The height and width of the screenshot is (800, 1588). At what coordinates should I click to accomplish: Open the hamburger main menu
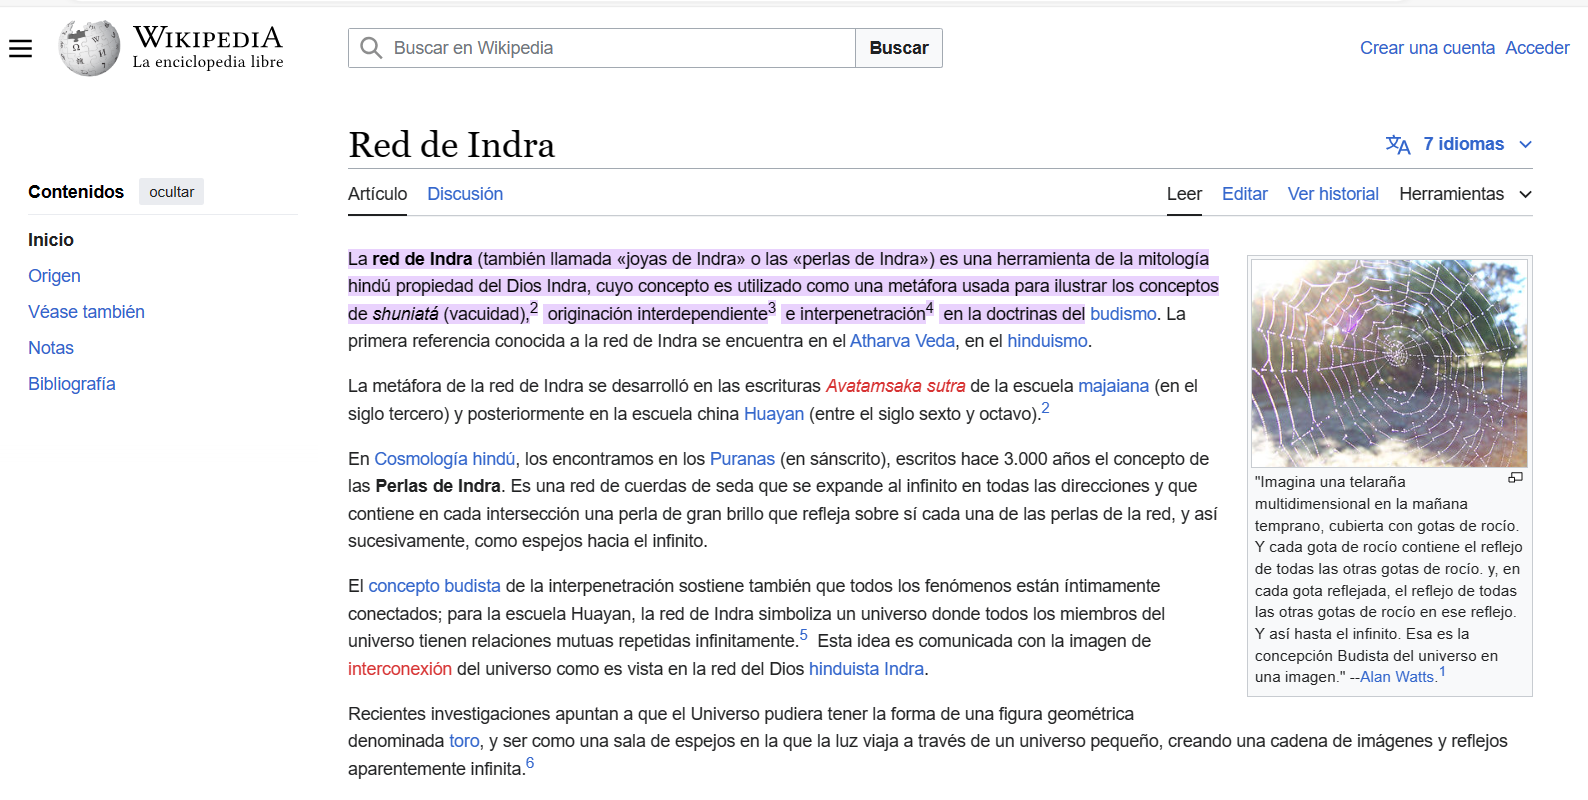(20, 48)
